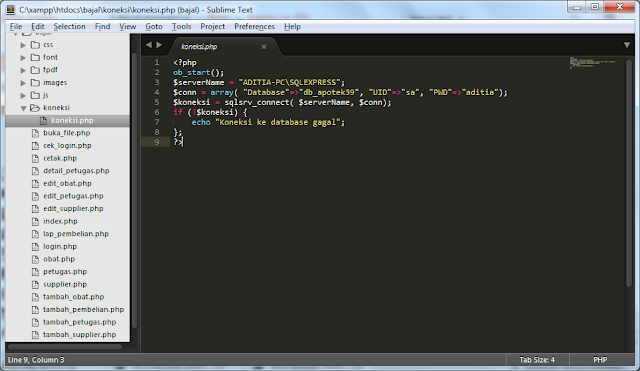Maximize the Sublime Text window
Screen dimensions: 640x371
coord(595,7)
